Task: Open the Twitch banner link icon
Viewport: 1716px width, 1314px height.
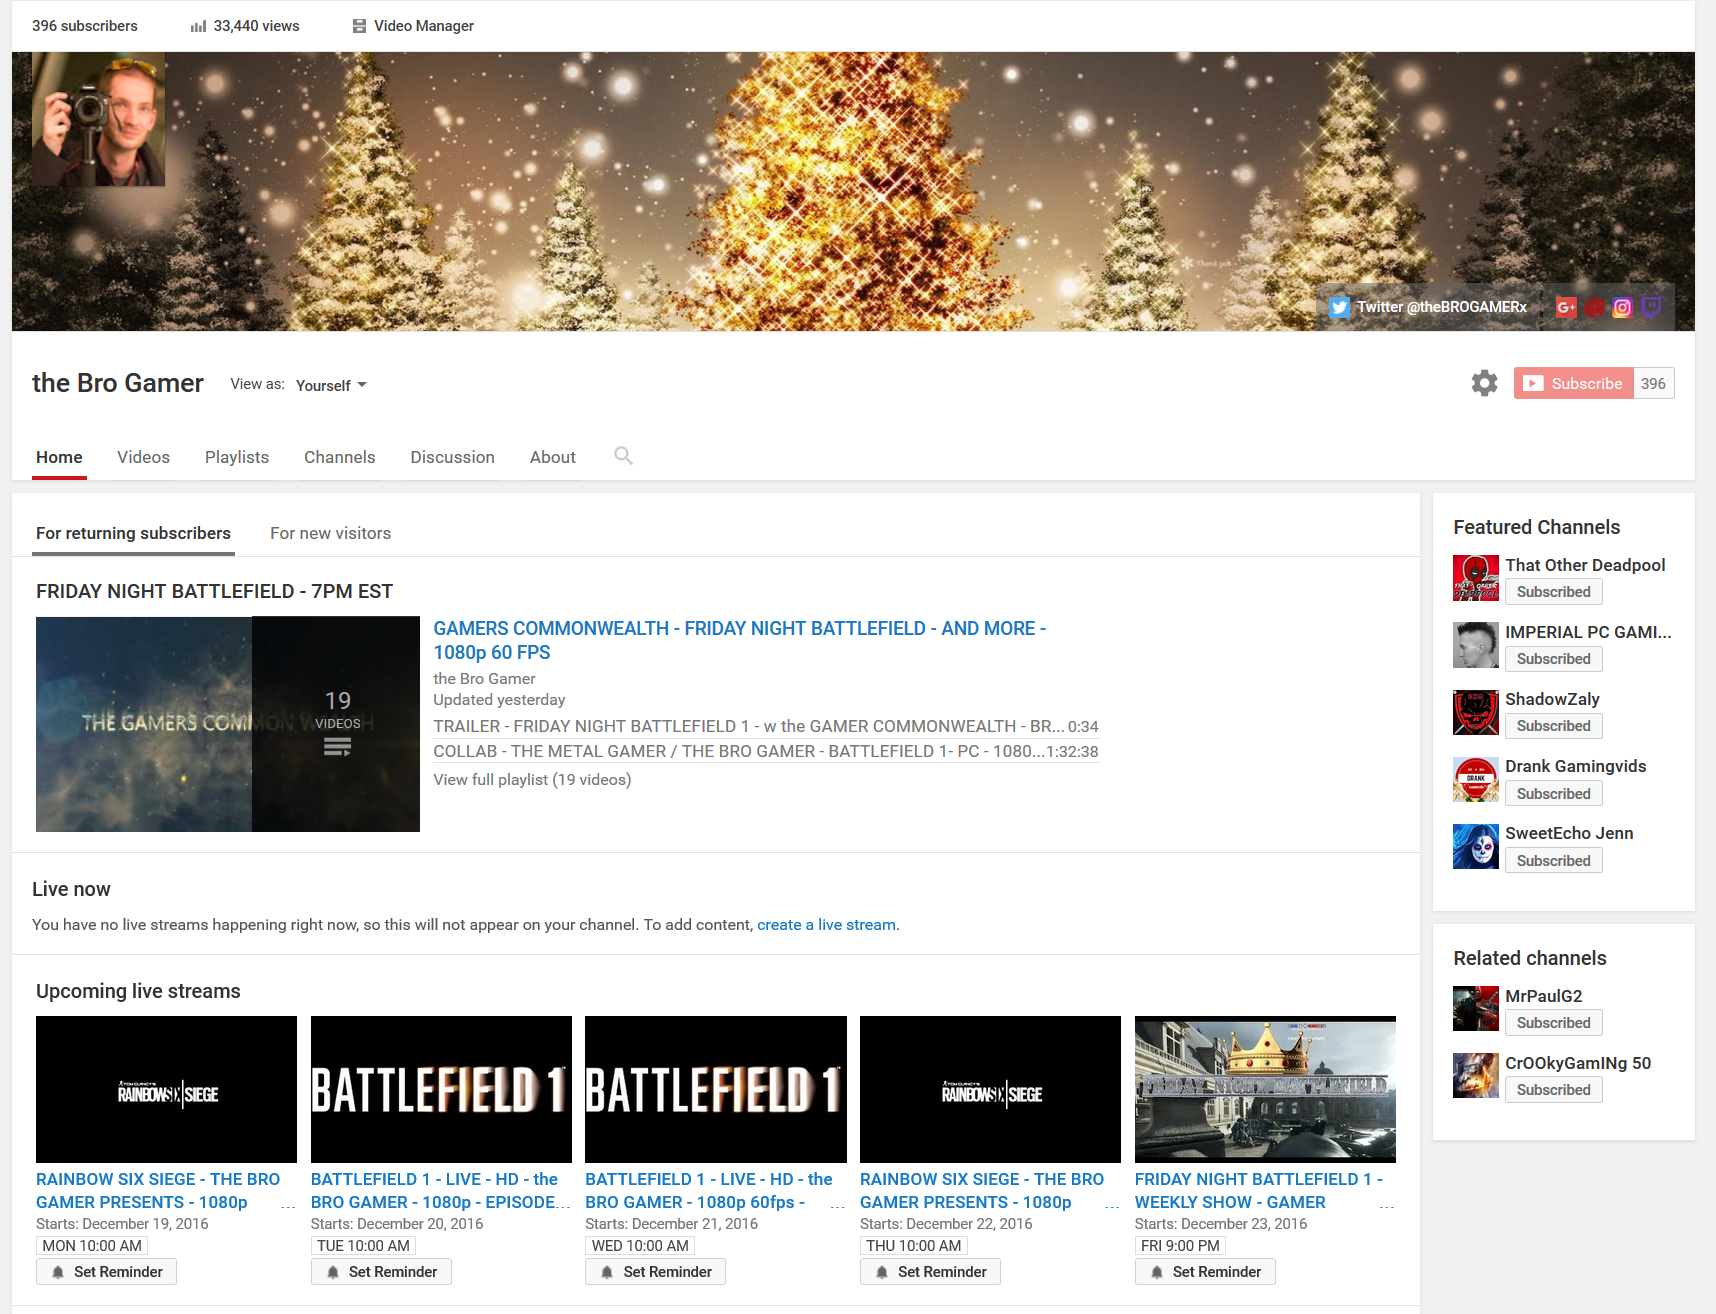Action: tap(1651, 307)
